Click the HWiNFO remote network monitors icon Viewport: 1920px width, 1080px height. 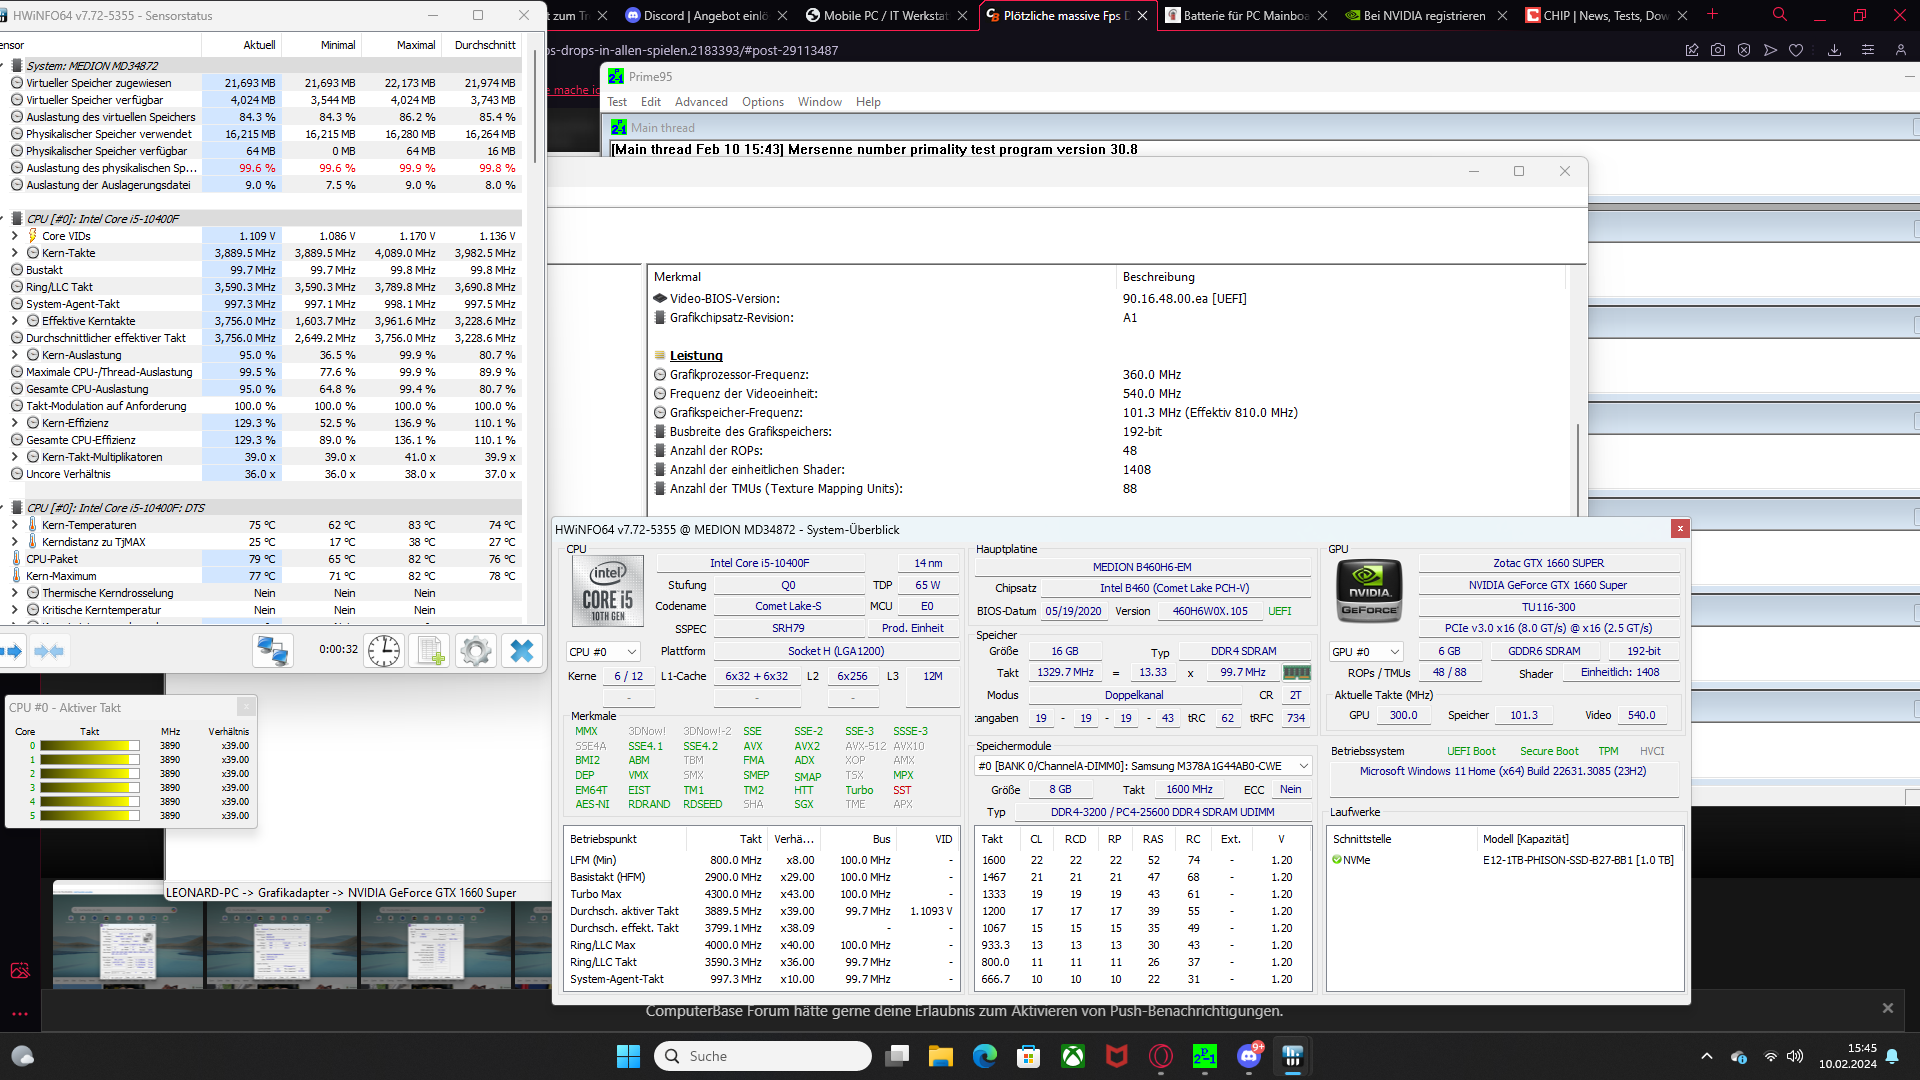click(x=272, y=651)
